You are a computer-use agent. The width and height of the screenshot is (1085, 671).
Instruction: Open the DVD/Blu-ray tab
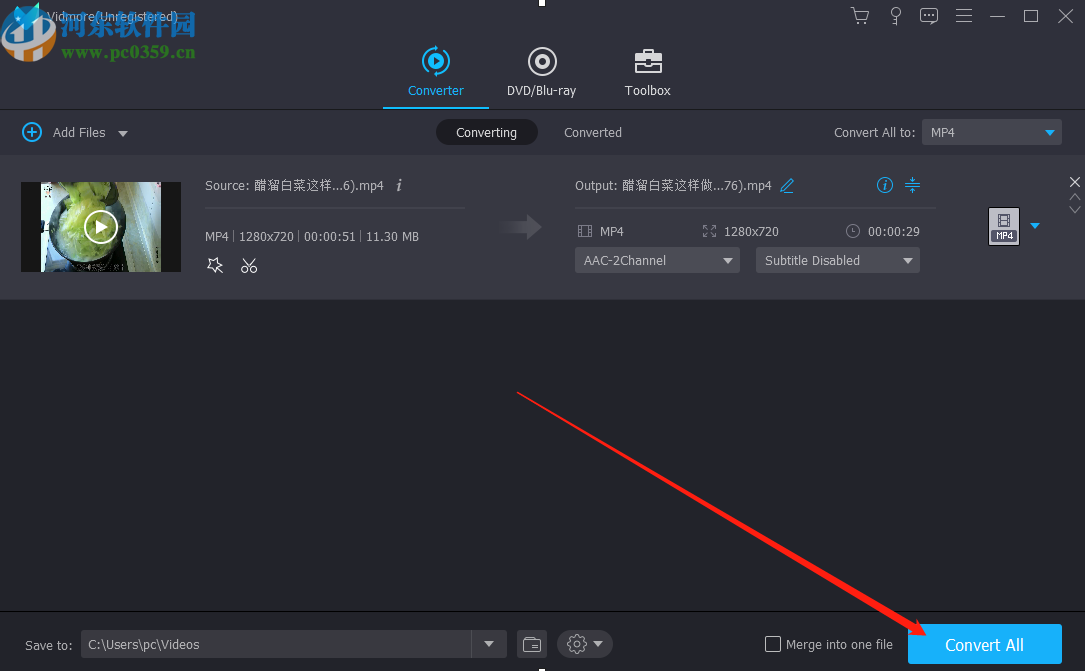tap(541, 72)
